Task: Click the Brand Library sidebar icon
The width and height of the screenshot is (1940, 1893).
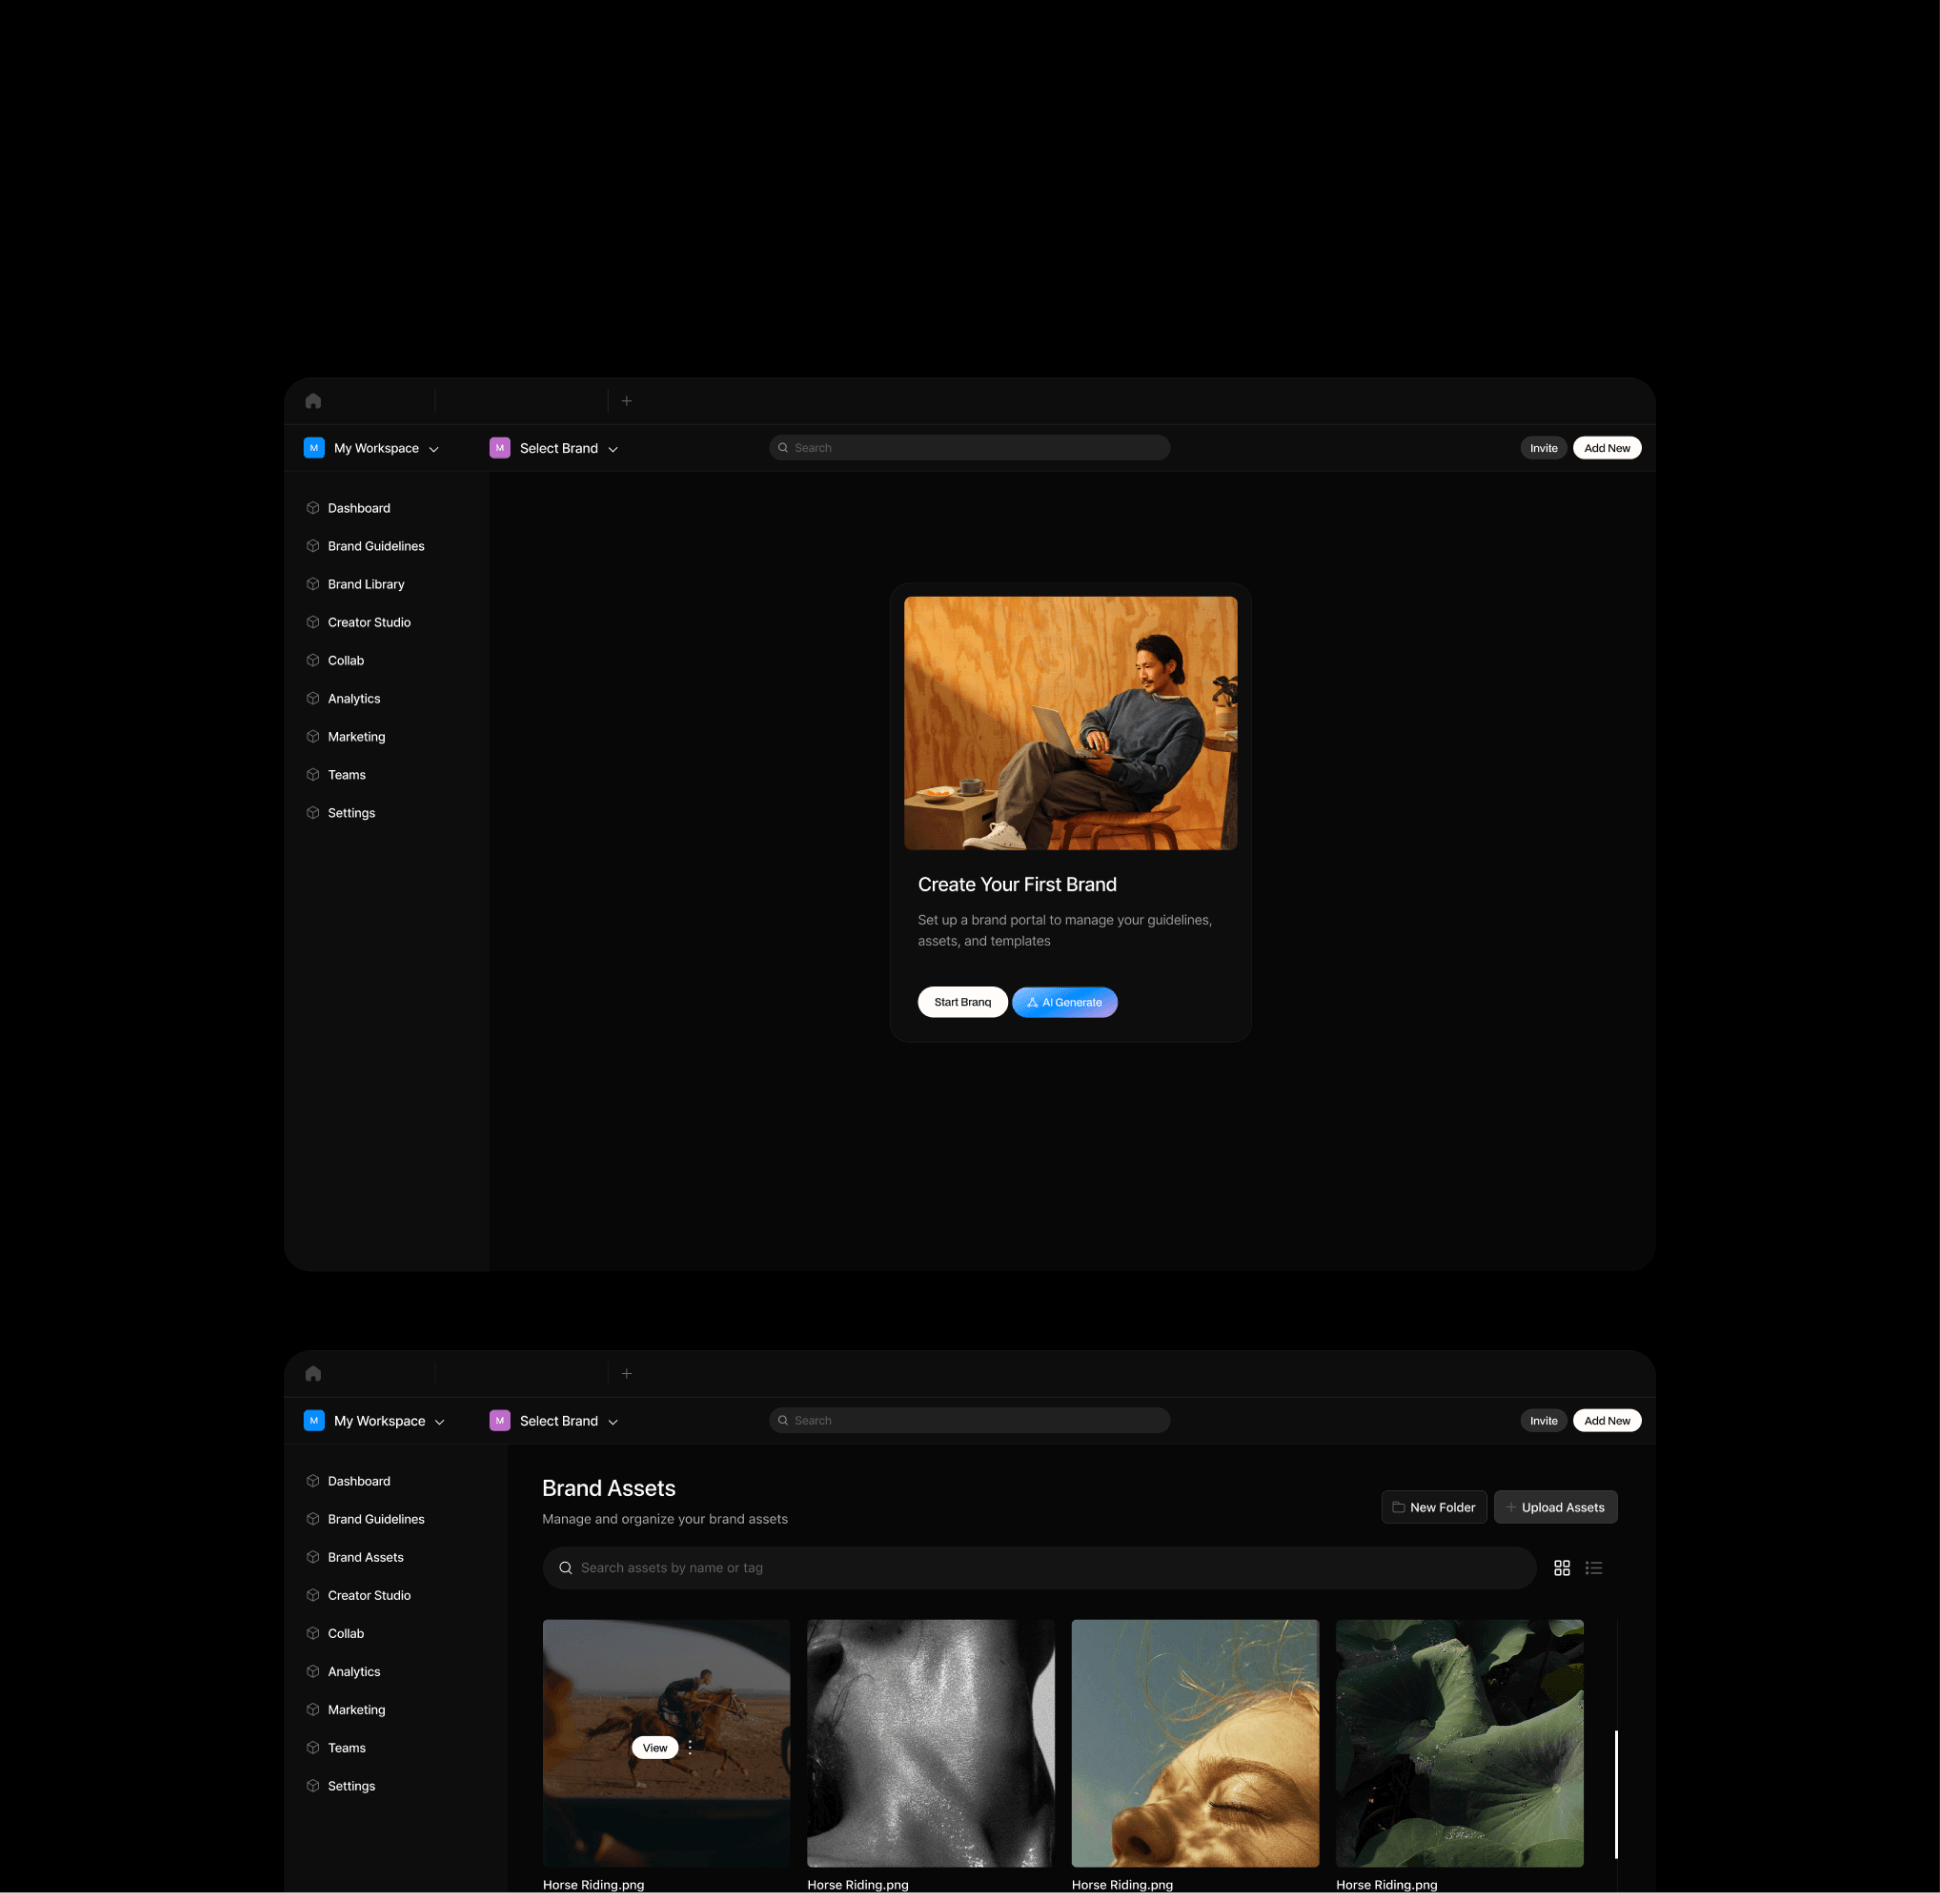Action: point(313,583)
